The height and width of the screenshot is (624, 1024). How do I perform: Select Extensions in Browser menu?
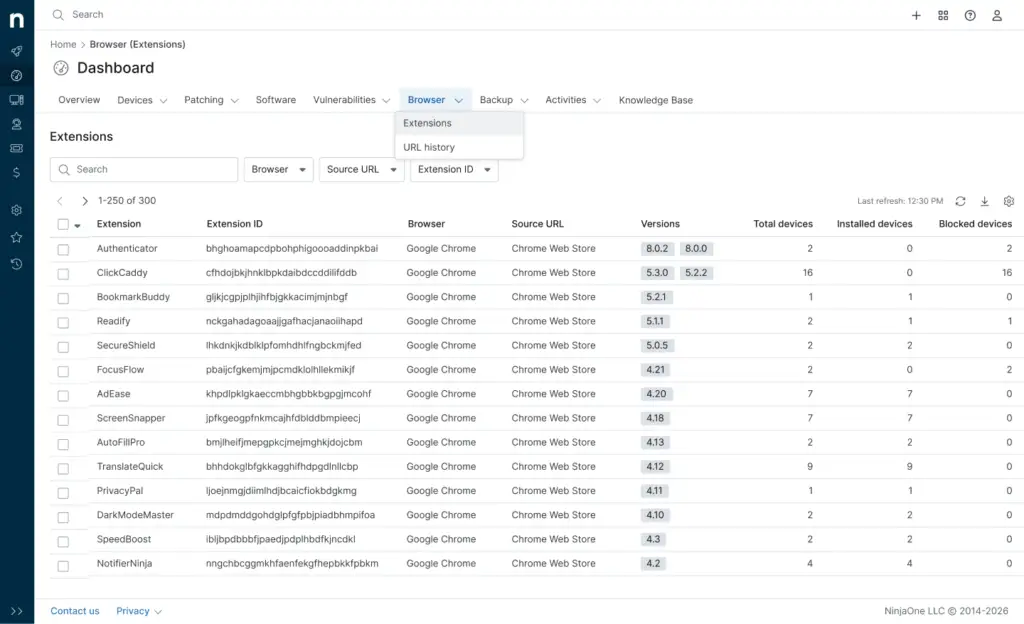(459, 123)
